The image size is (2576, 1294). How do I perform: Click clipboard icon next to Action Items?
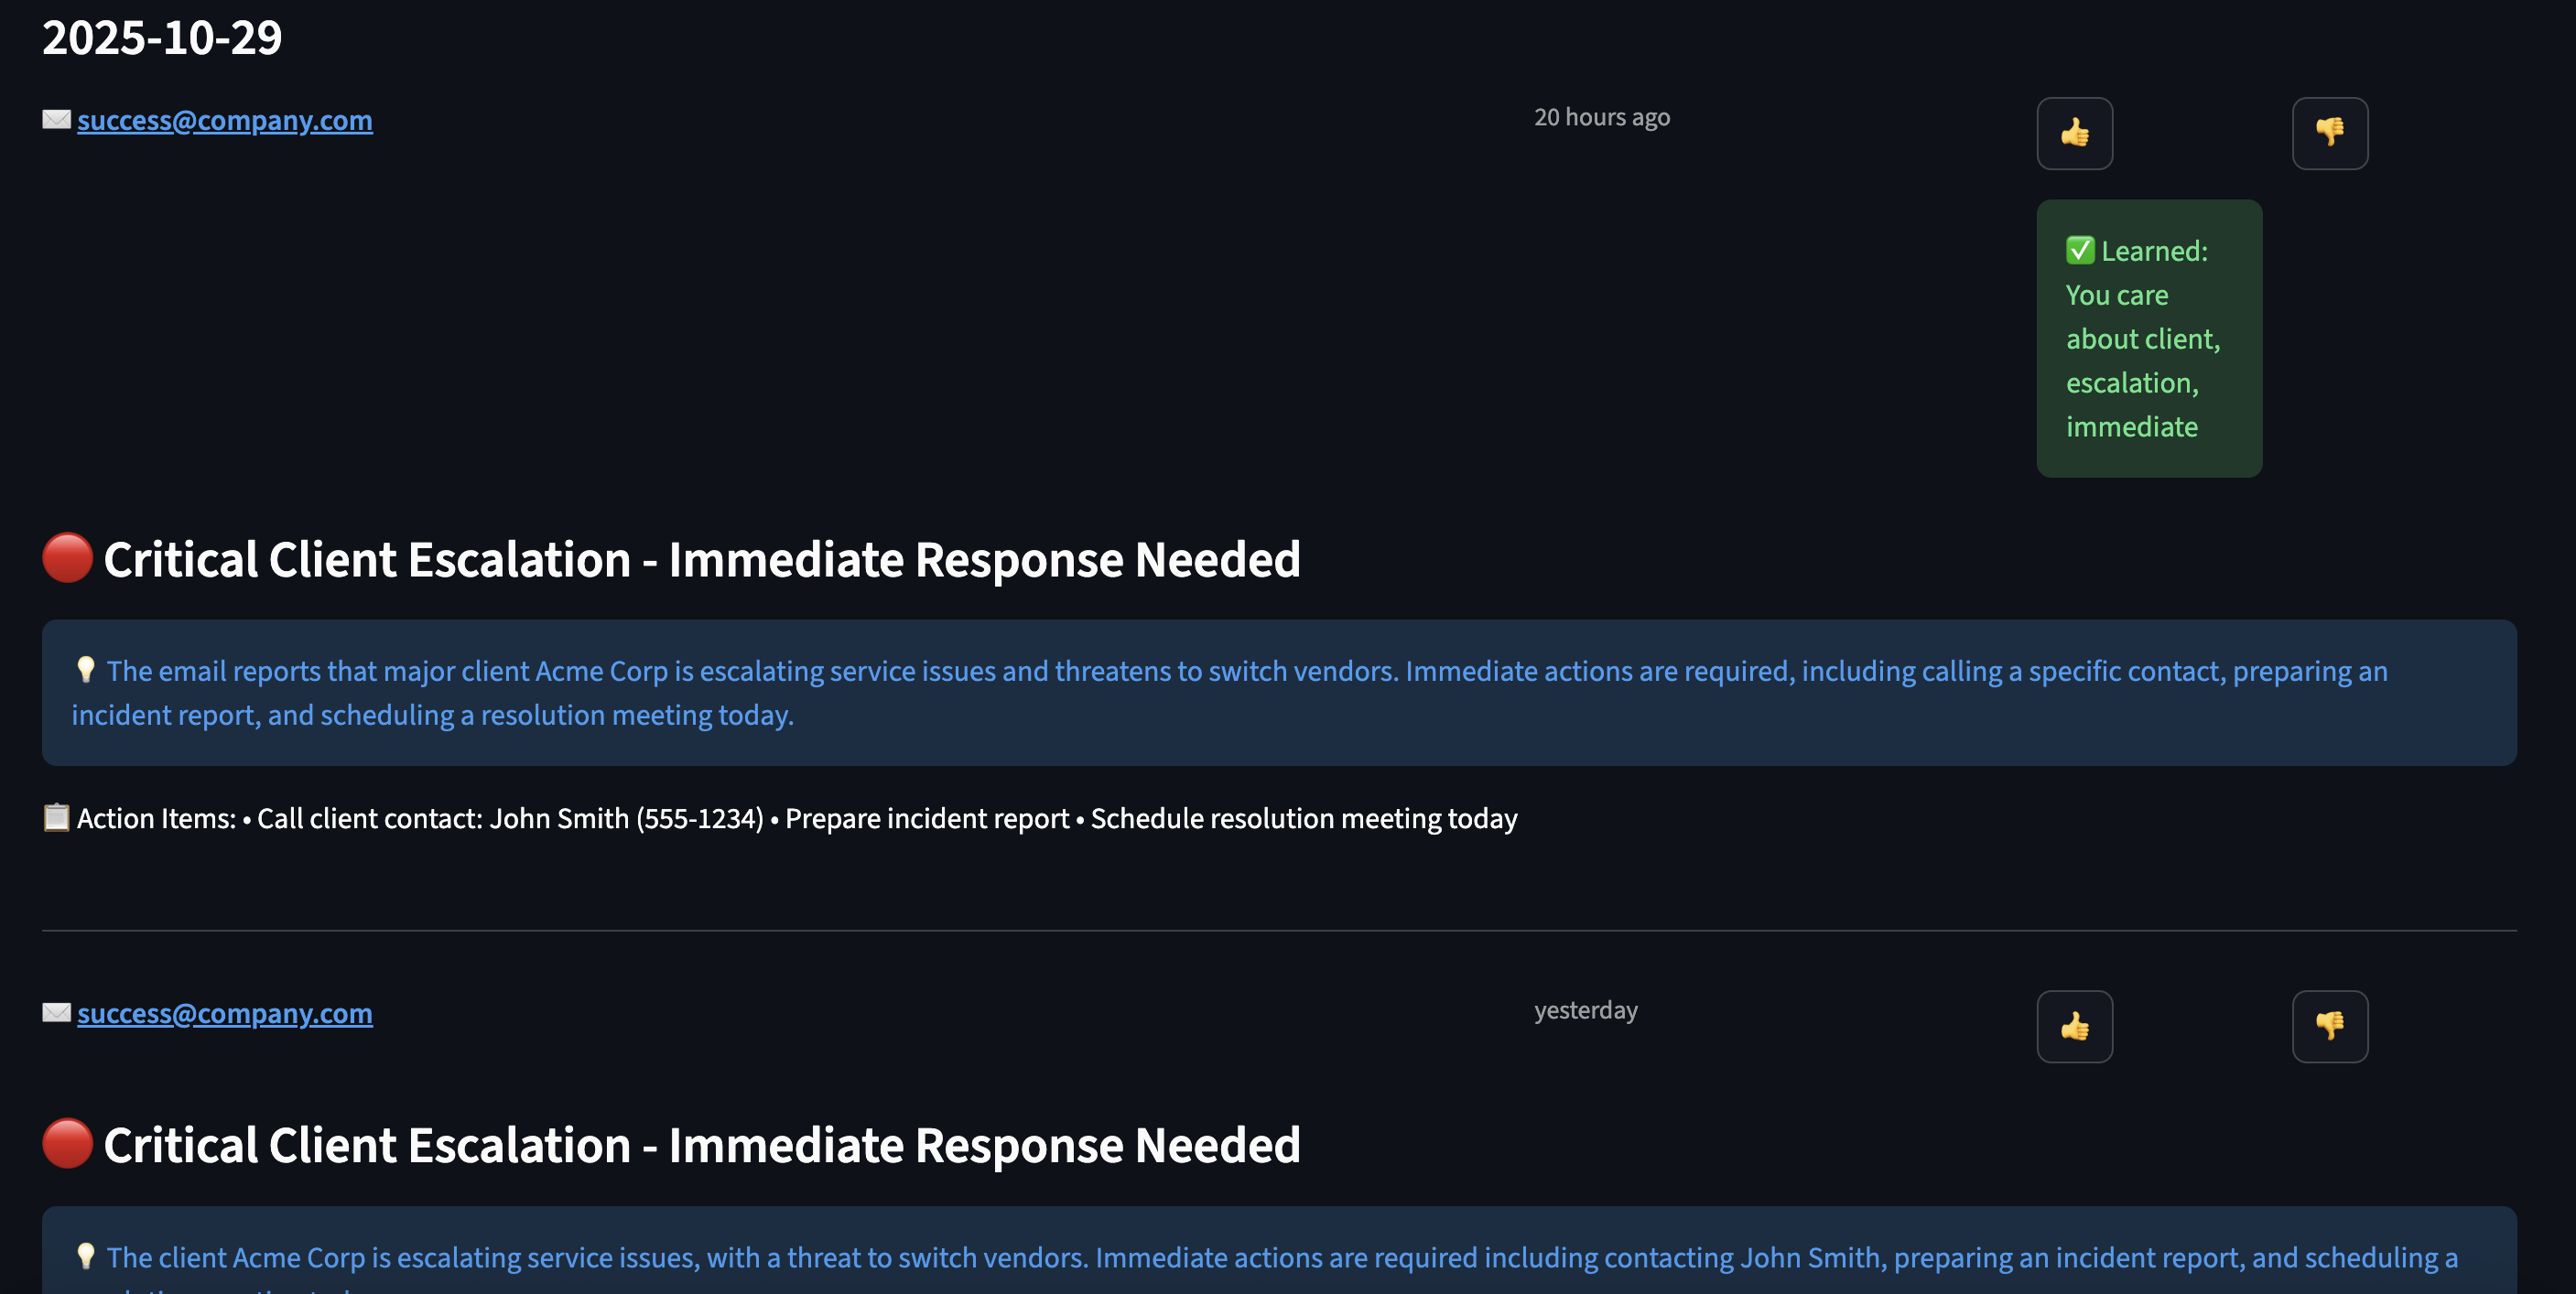click(56, 817)
